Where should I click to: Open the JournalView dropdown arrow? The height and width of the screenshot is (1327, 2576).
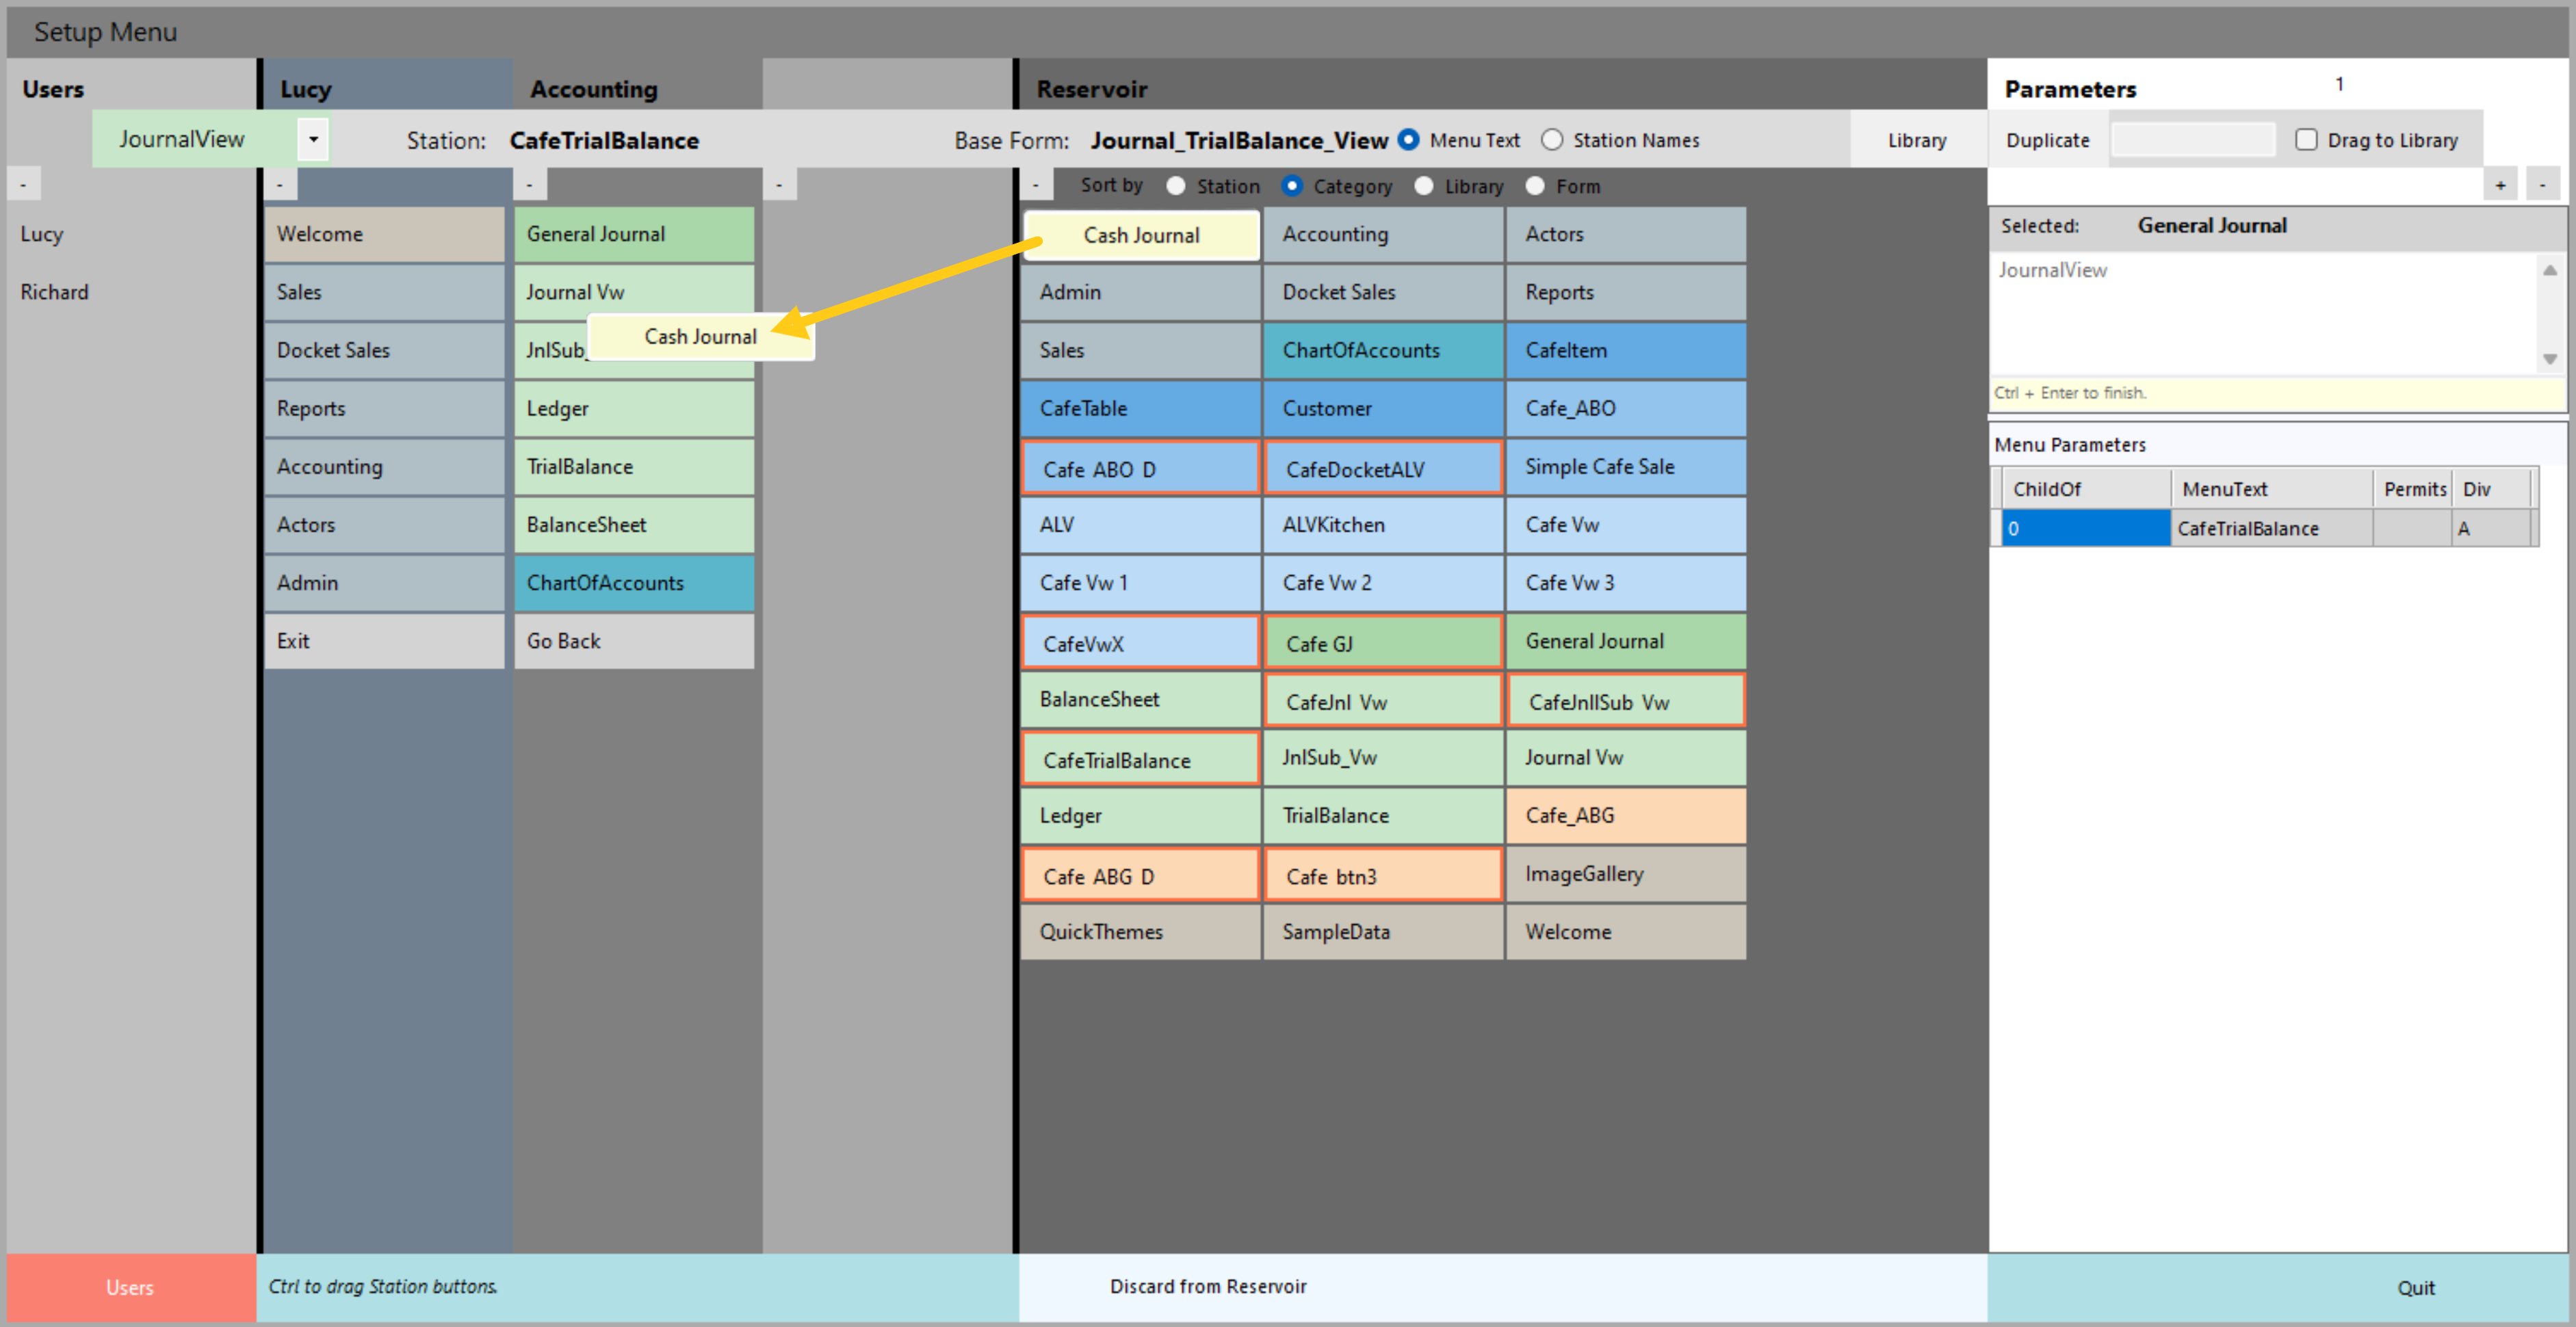point(313,139)
